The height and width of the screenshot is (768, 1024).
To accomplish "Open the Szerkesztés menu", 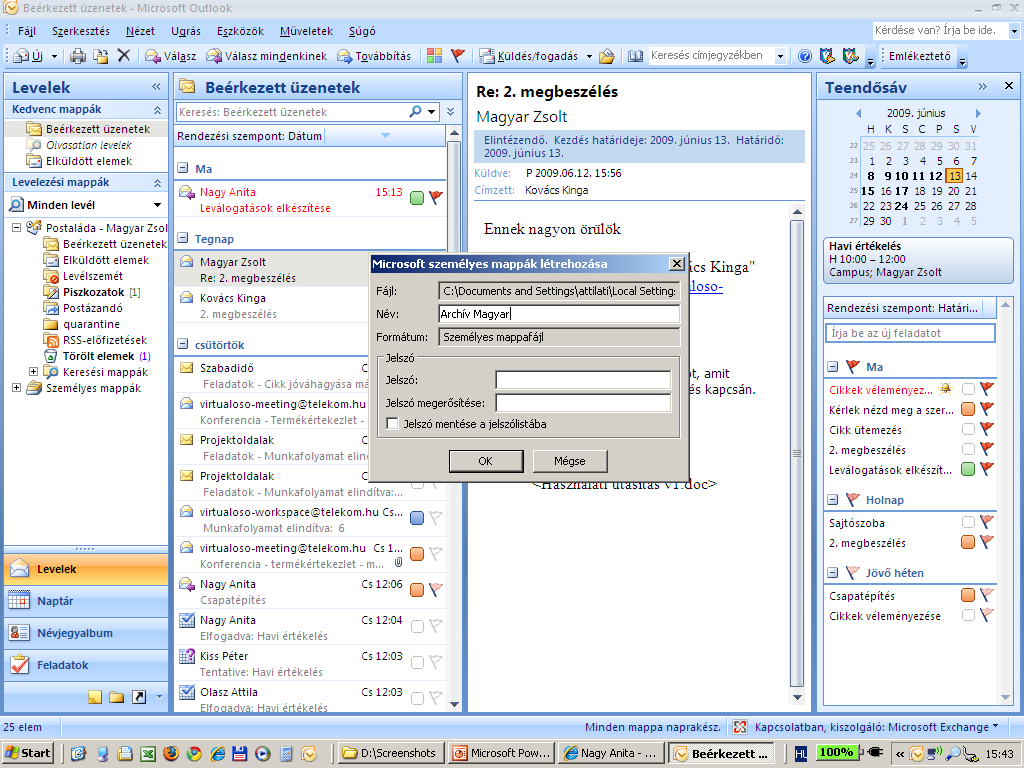I will [81, 31].
